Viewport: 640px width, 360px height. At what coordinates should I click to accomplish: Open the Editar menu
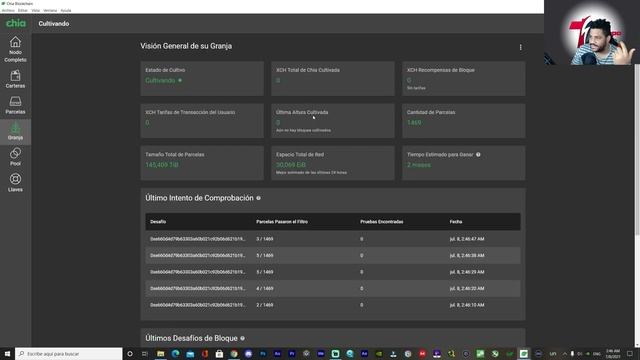point(23,10)
